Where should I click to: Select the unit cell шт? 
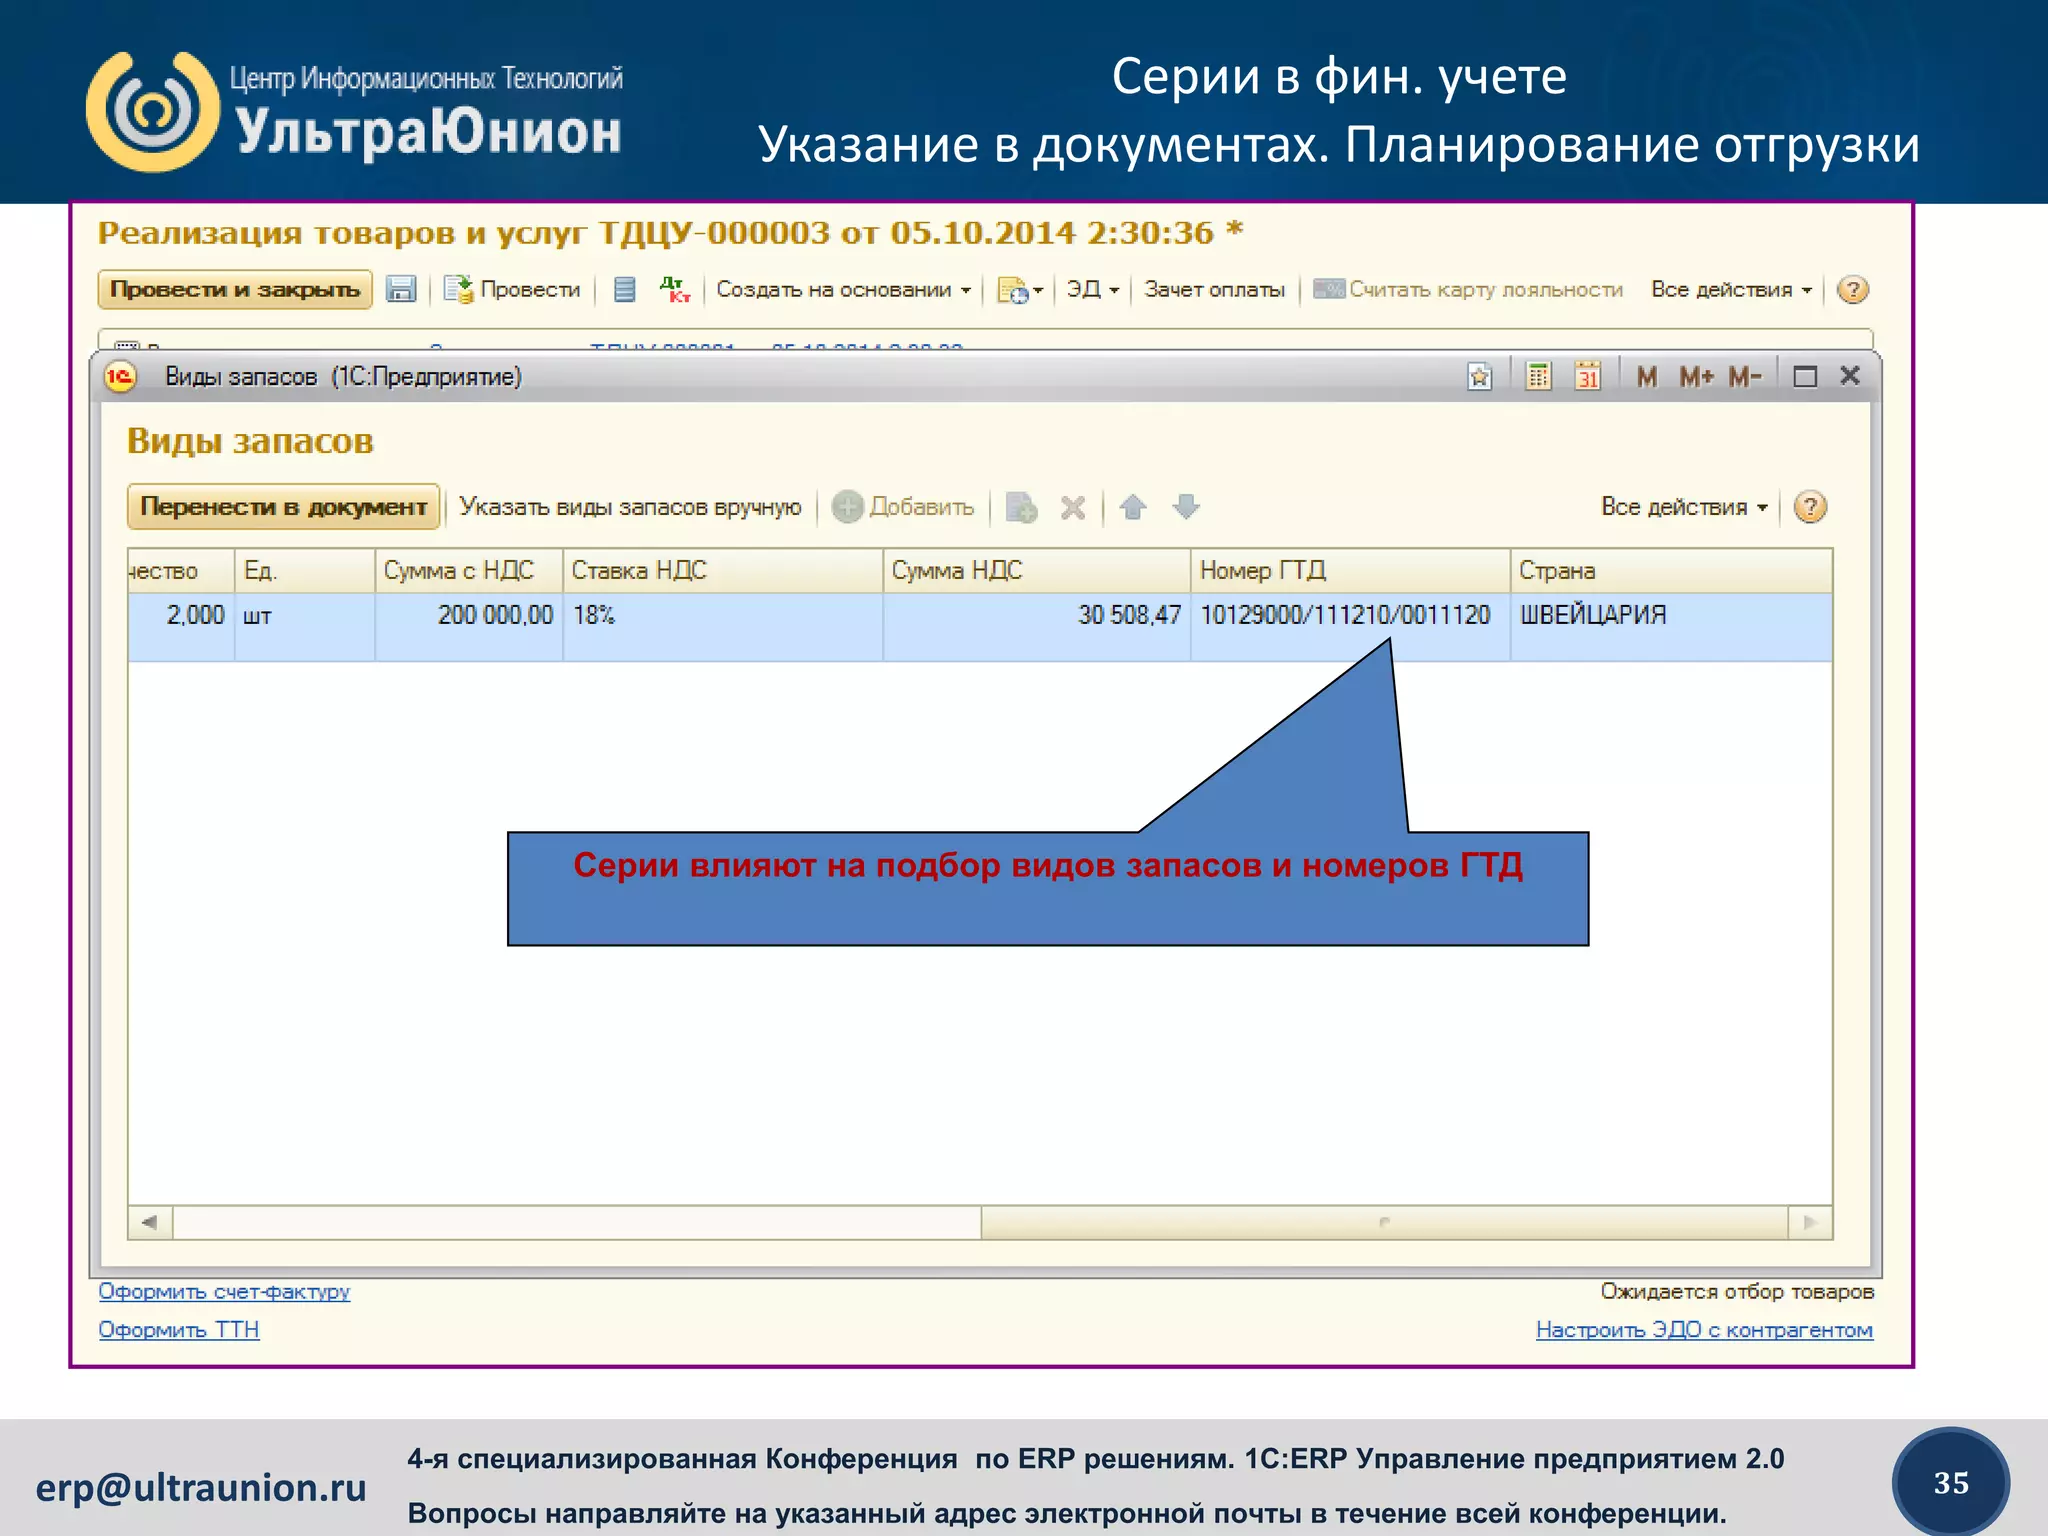pyautogui.click(x=305, y=627)
